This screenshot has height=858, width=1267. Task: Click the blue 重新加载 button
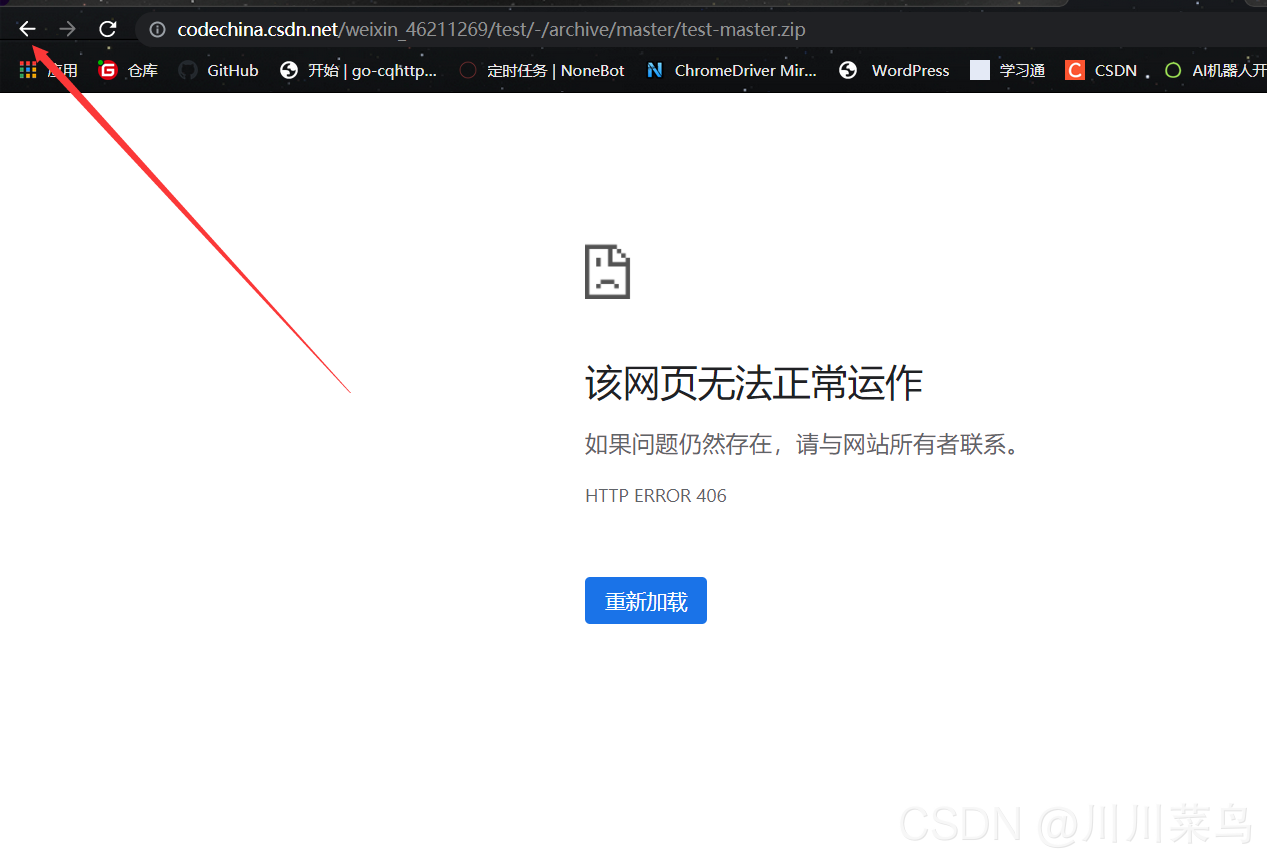tap(645, 601)
